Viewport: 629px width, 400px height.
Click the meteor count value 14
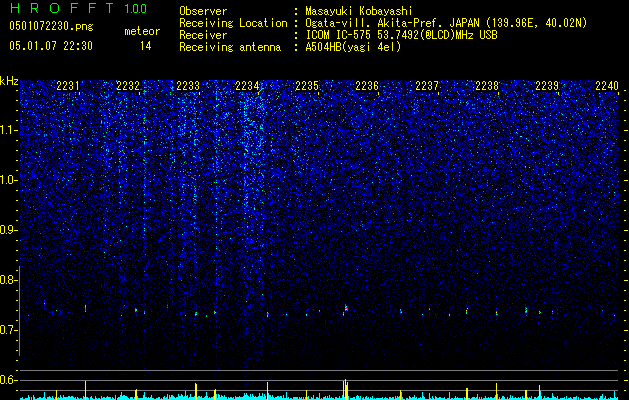[146, 46]
